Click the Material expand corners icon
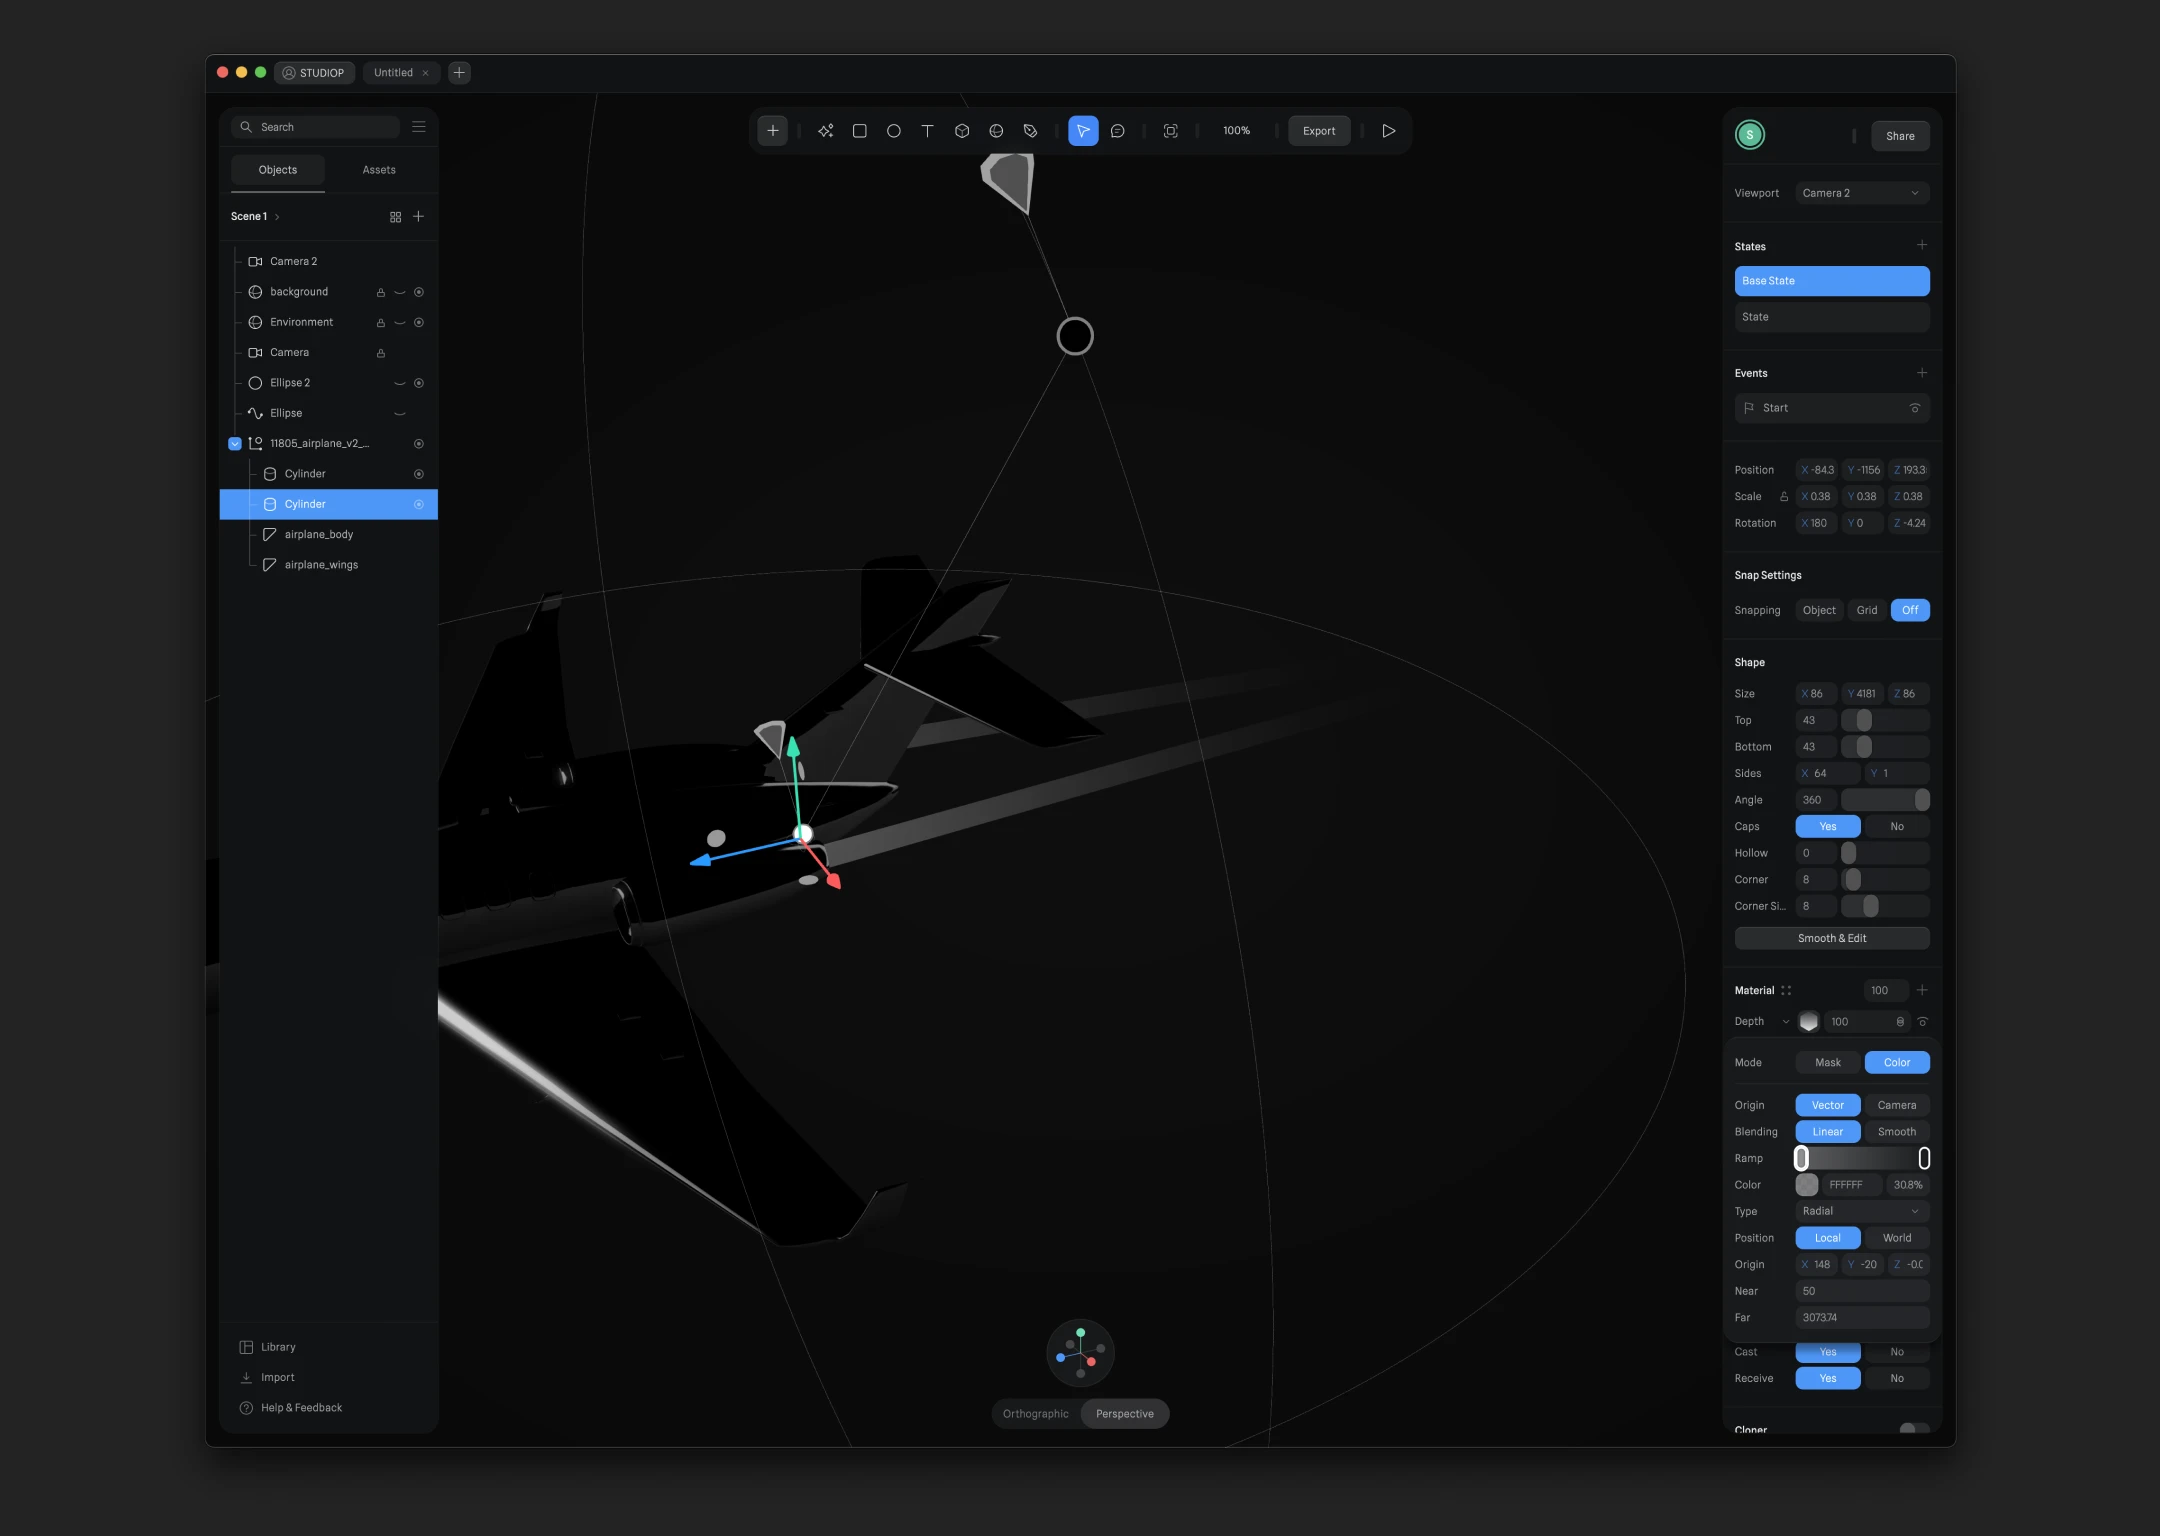 pos(1786,991)
